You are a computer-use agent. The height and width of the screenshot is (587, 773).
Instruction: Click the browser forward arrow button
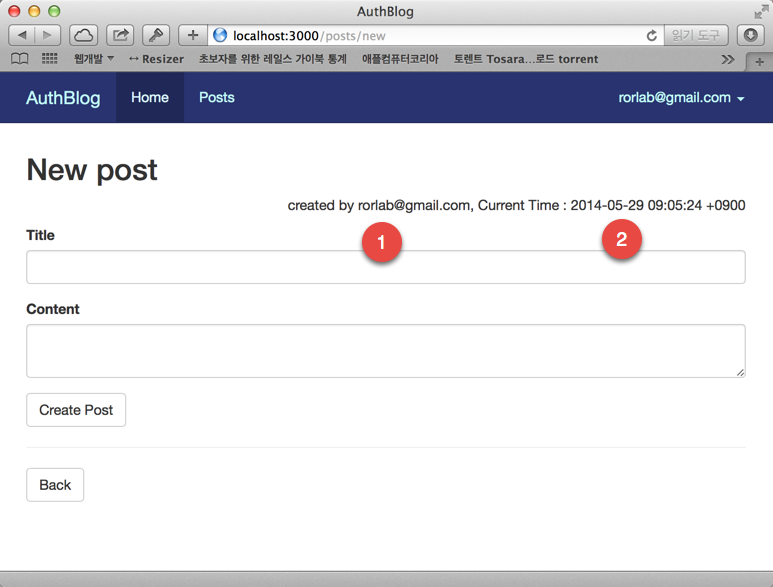coord(48,35)
